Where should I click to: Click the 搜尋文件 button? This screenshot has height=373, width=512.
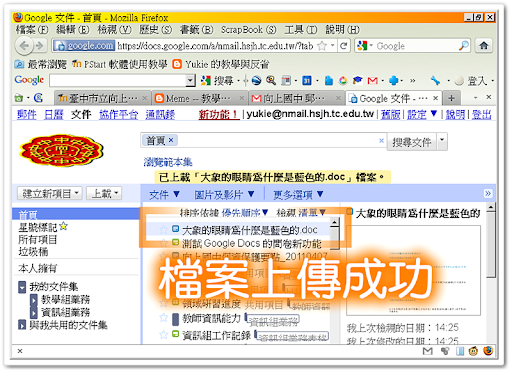pos(412,142)
